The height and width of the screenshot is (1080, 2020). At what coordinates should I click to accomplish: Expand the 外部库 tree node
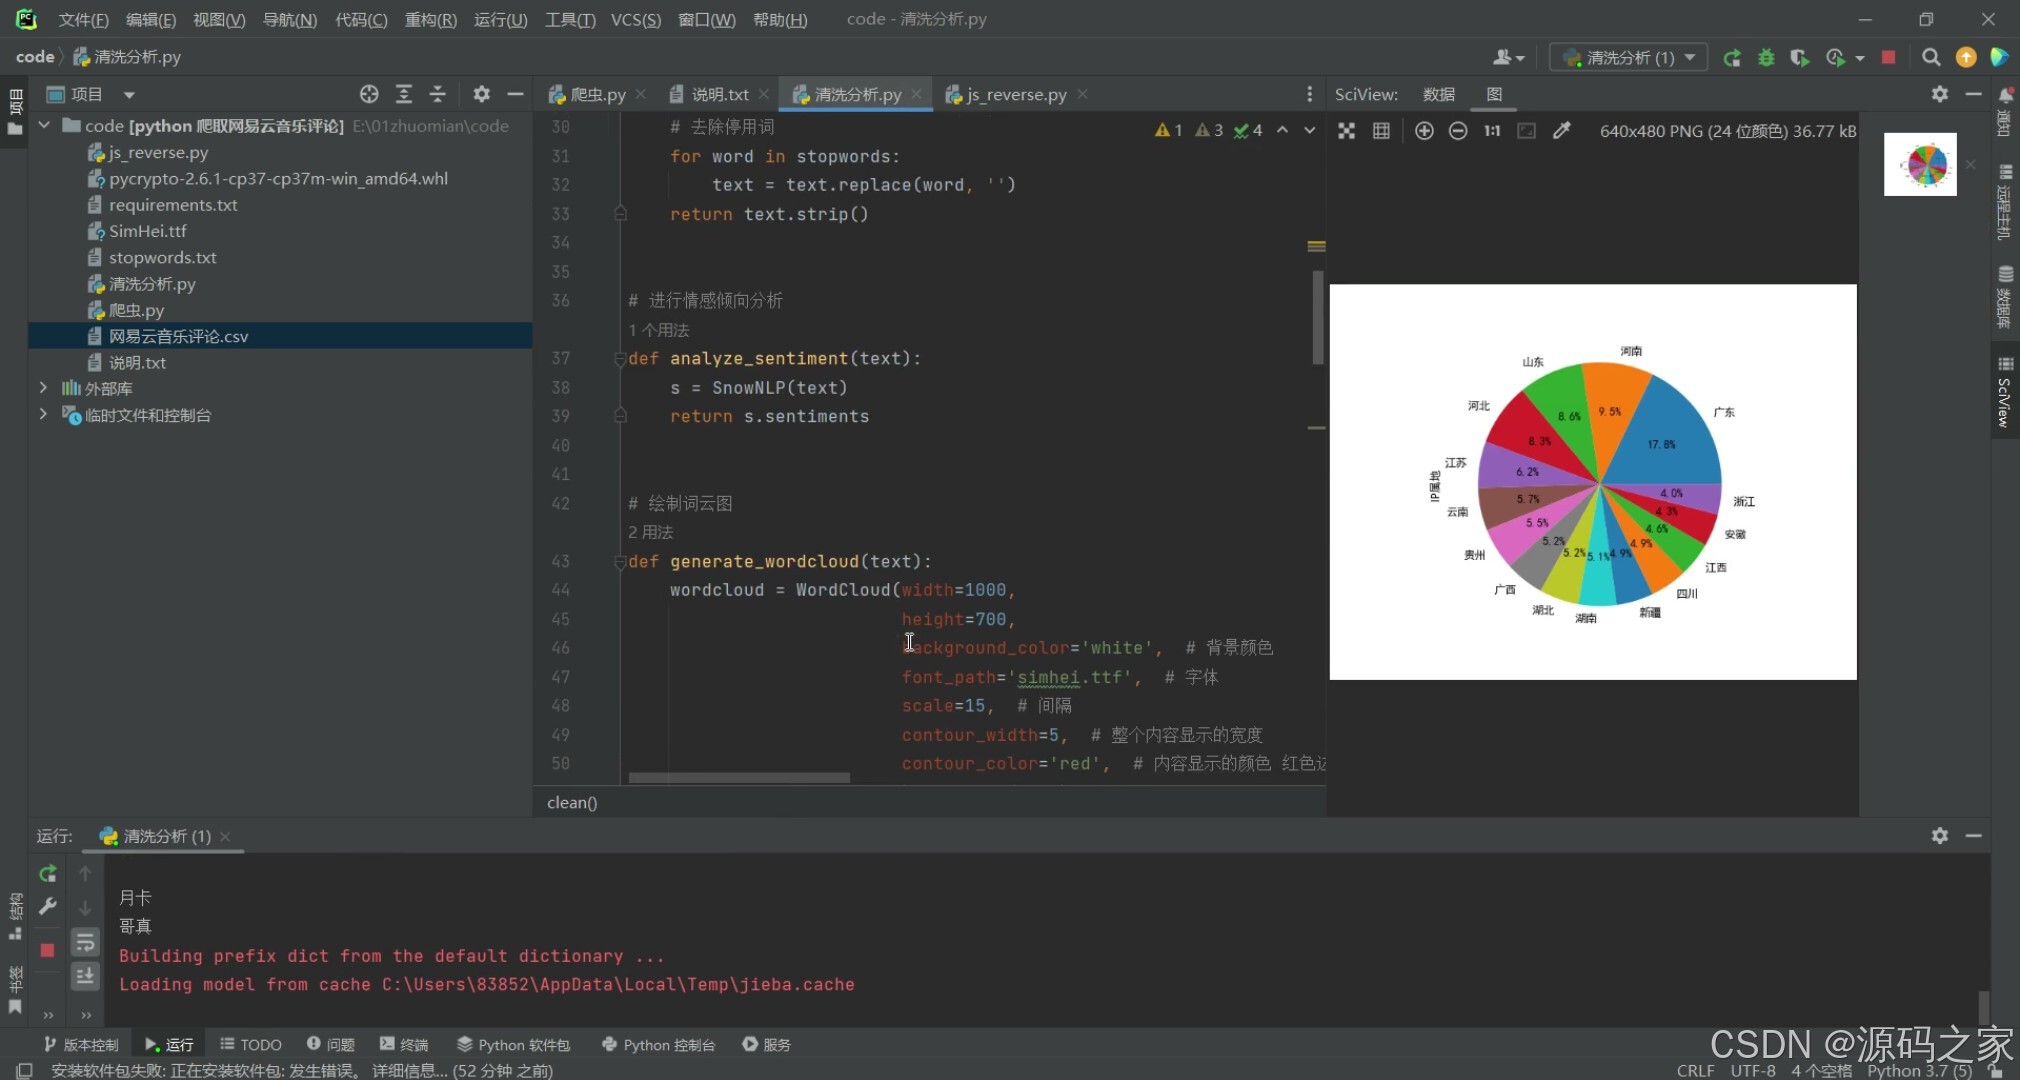pos(43,388)
